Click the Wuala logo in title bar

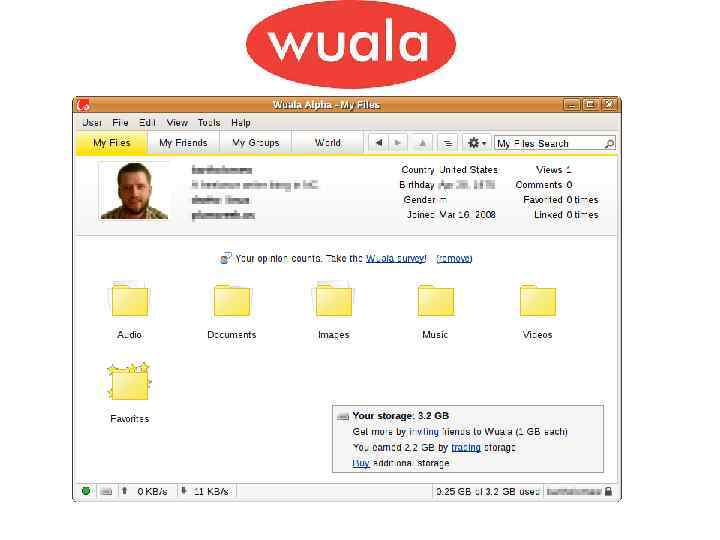point(83,105)
